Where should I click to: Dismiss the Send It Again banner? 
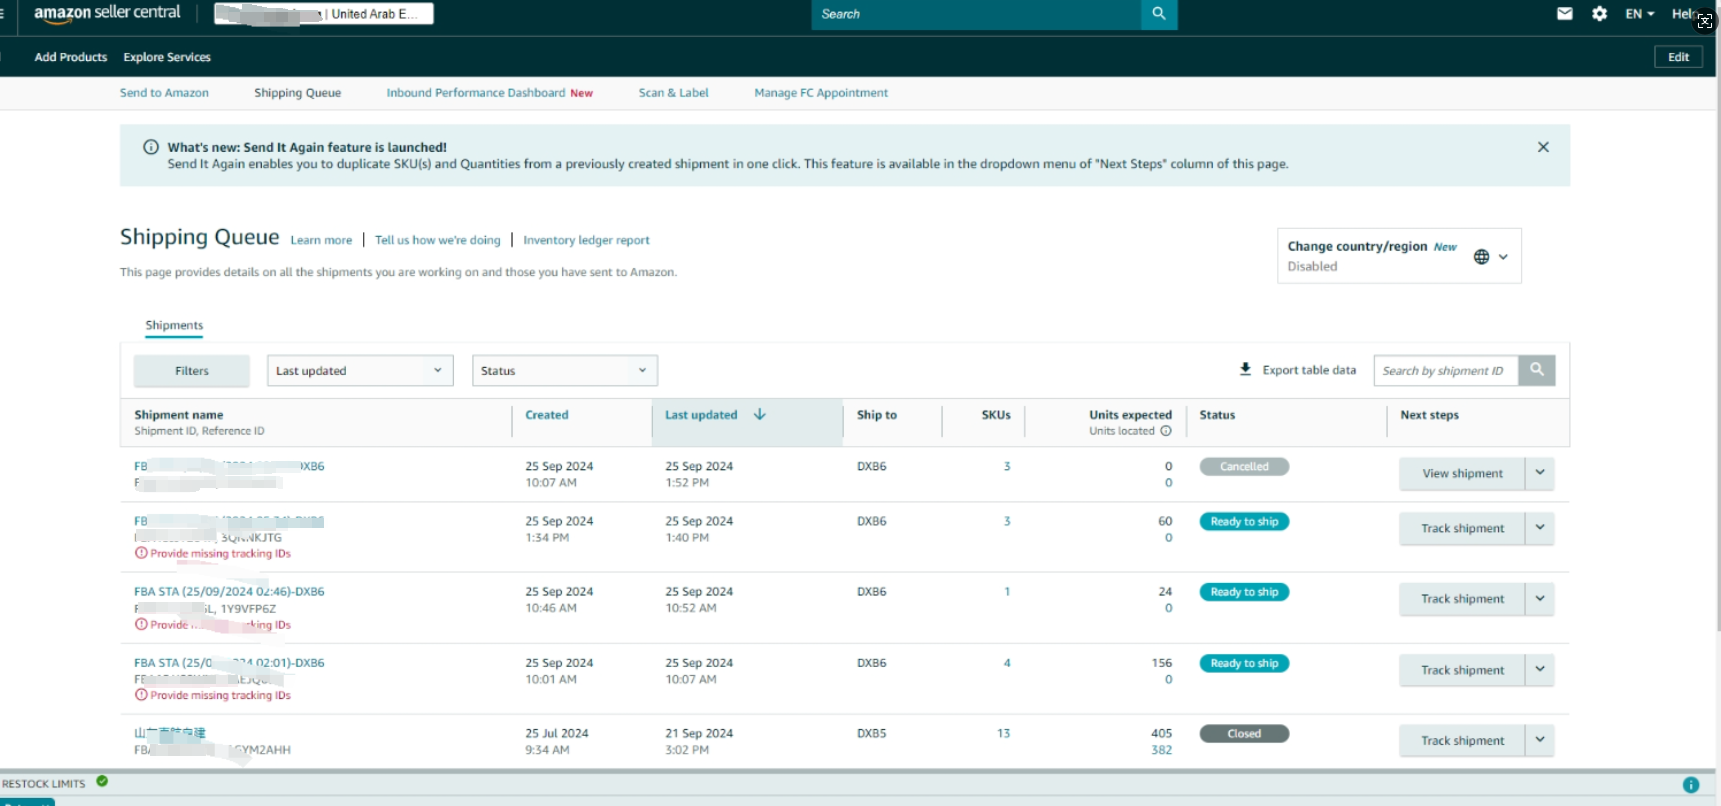(x=1543, y=147)
